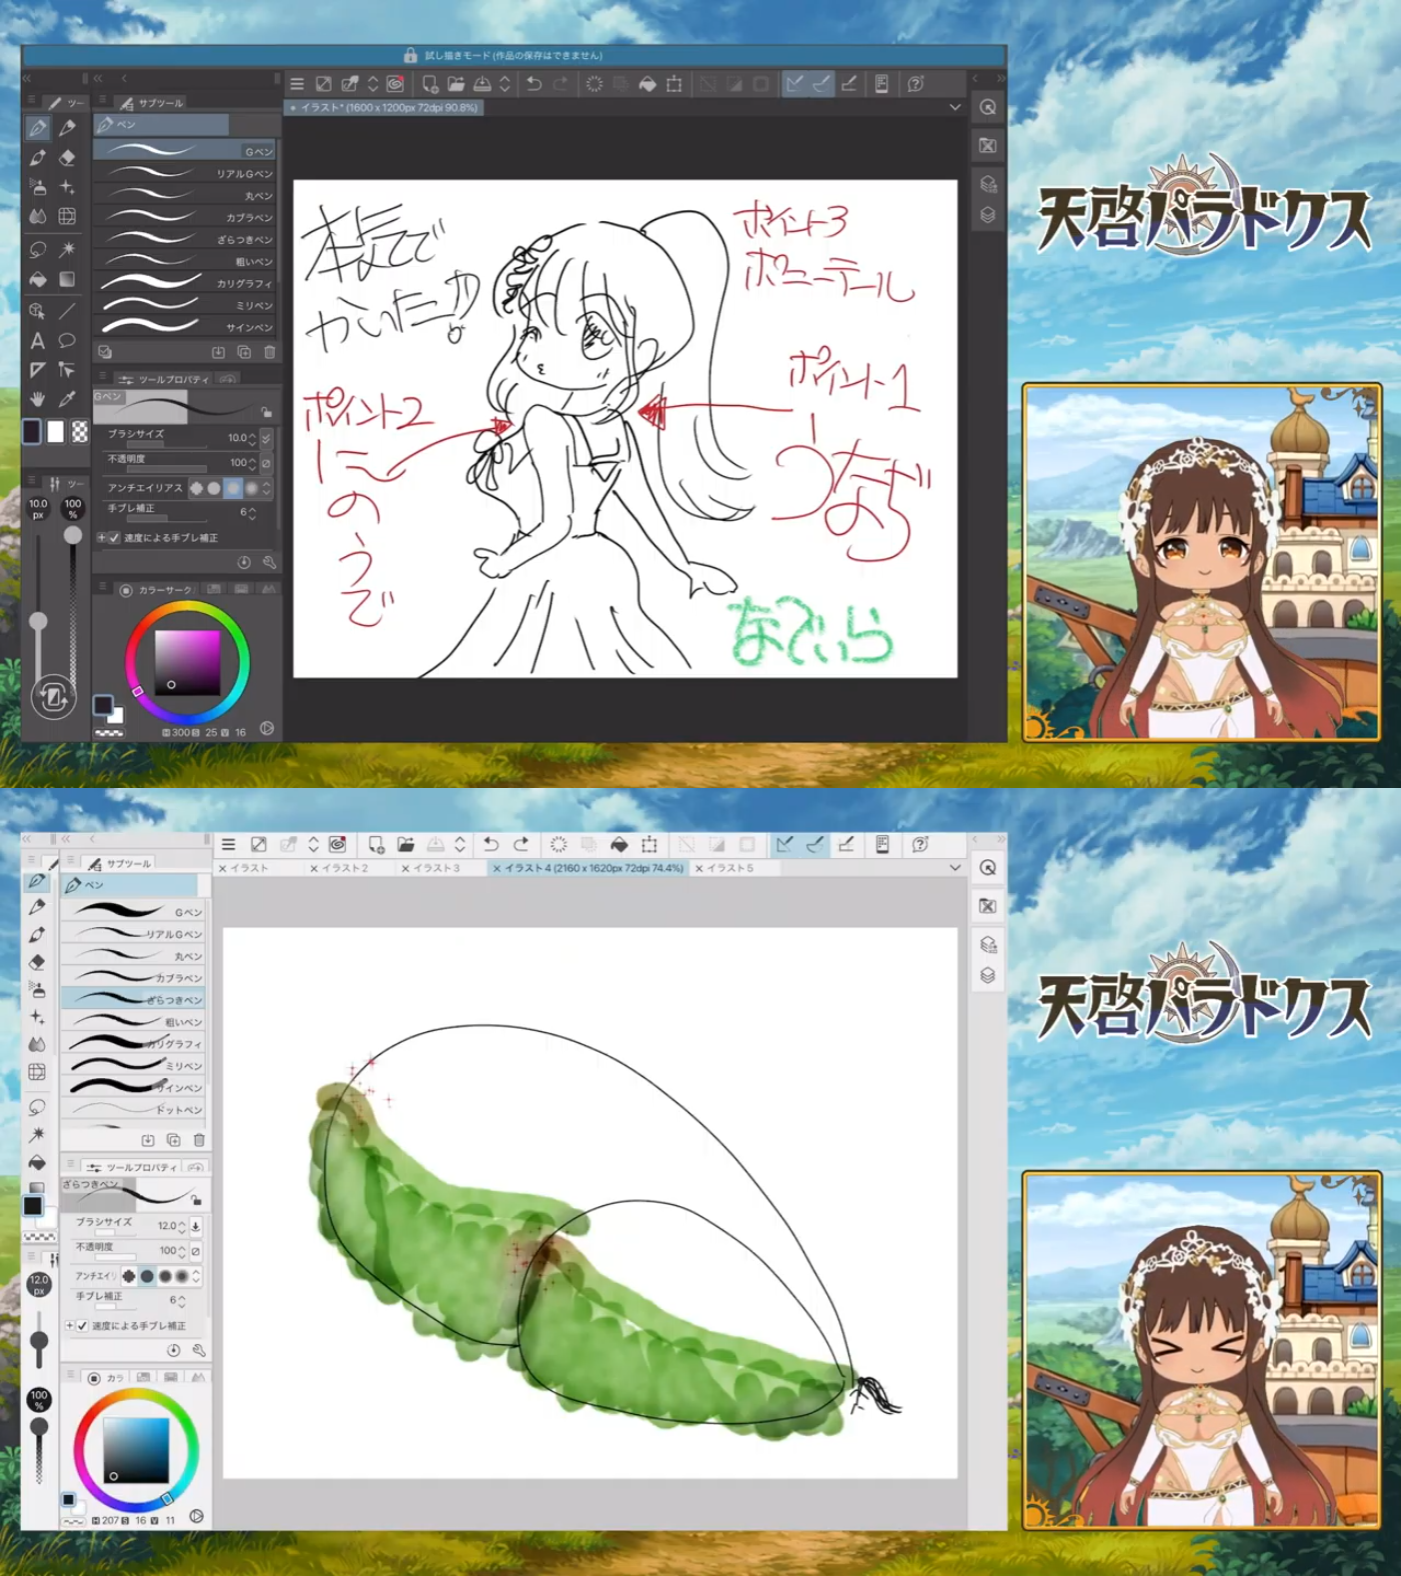Toggle 速度による手ブレ補正 checkbox in upper window
This screenshot has width=1401, height=1576.
coord(114,538)
